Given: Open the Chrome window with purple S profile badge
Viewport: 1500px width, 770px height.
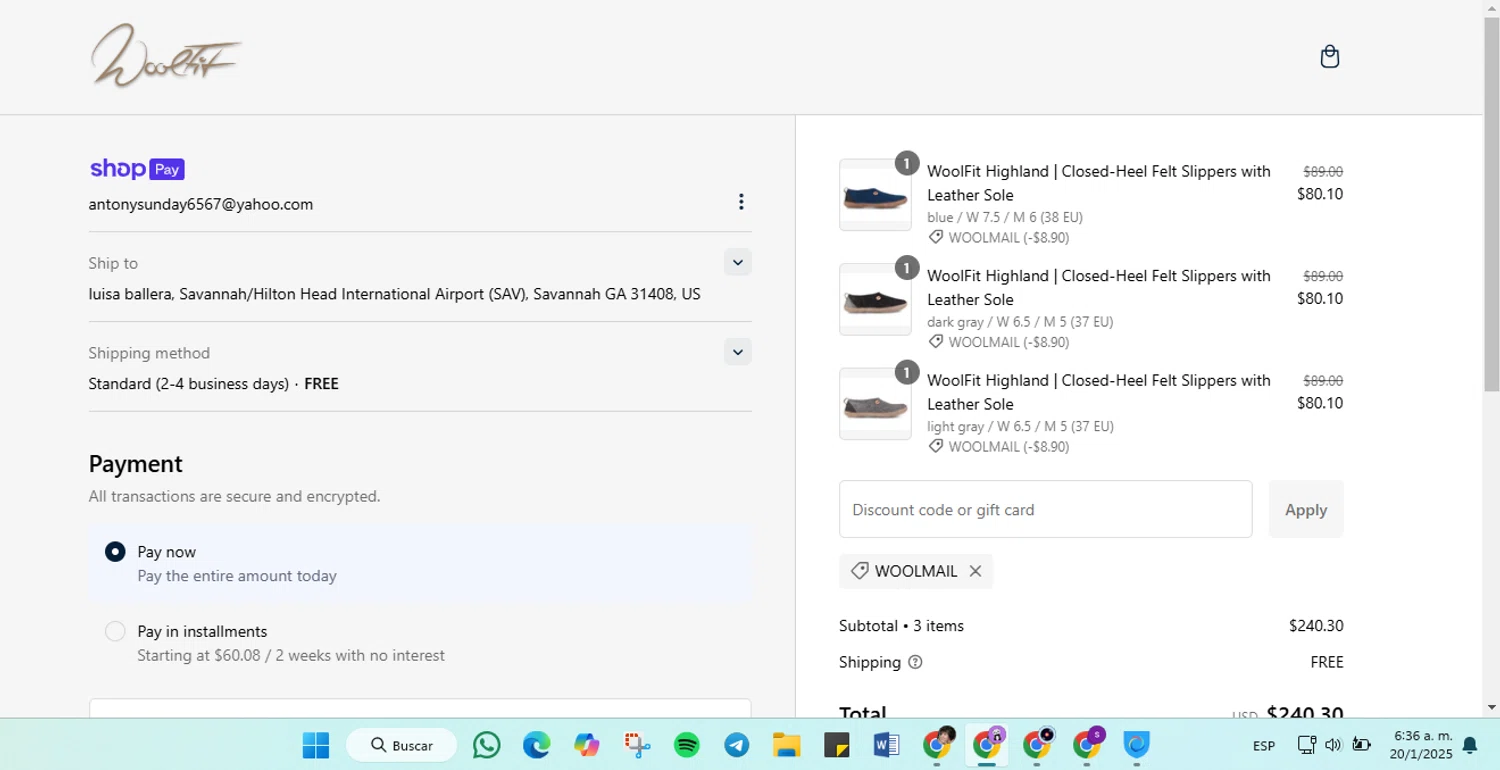Looking at the screenshot, I should [x=1088, y=744].
